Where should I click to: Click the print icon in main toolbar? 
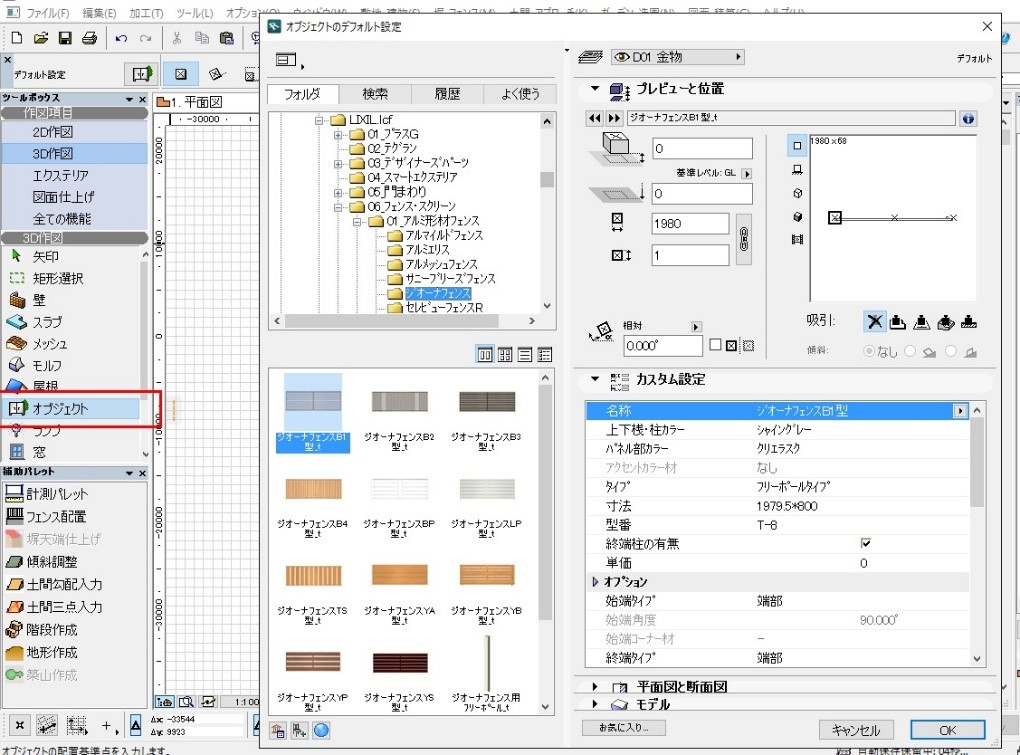[x=90, y=38]
